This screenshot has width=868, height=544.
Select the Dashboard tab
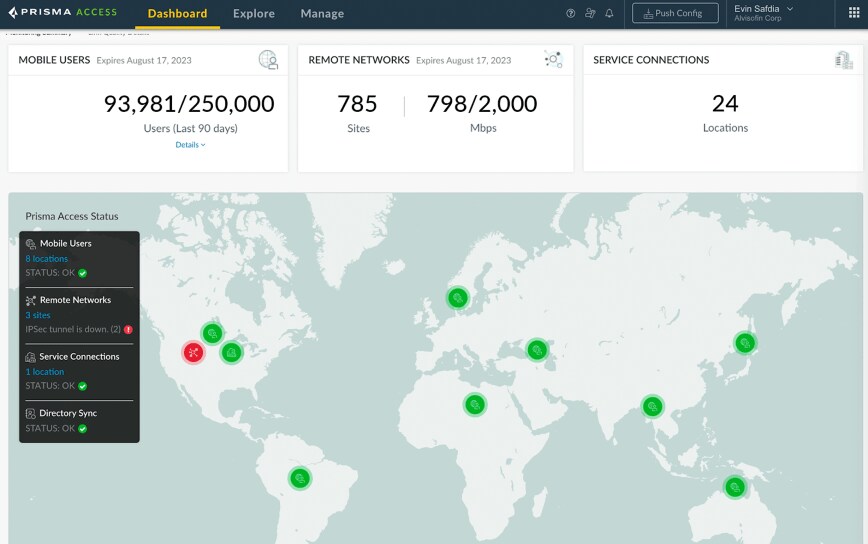tap(177, 14)
